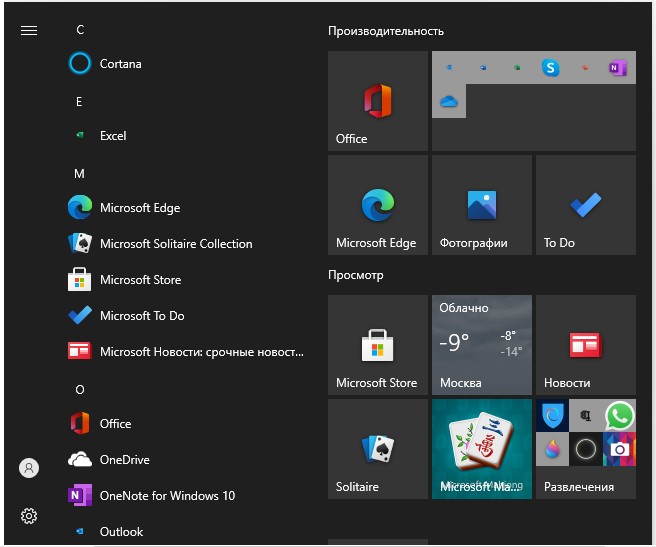Viewport: 656px width, 547px height.
Task: Open the Фотографии tile
Action: pos(482,205)
